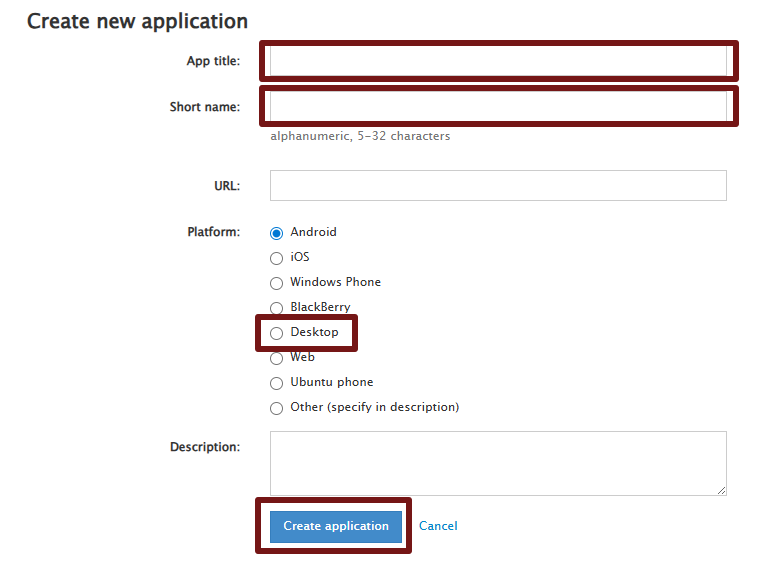Click the Description box resize handle

tap(721, 490)
